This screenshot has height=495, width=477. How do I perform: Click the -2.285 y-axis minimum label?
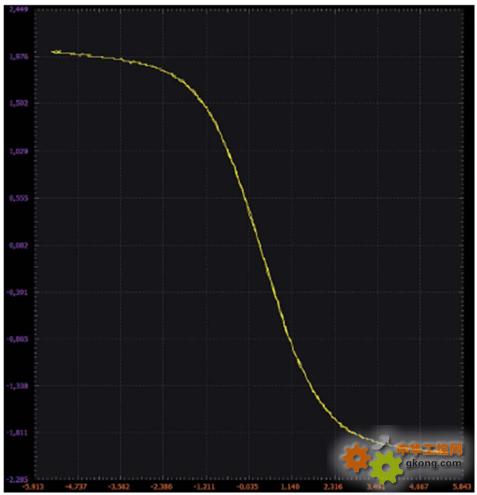pyautogui.click(x=18, y=480)
